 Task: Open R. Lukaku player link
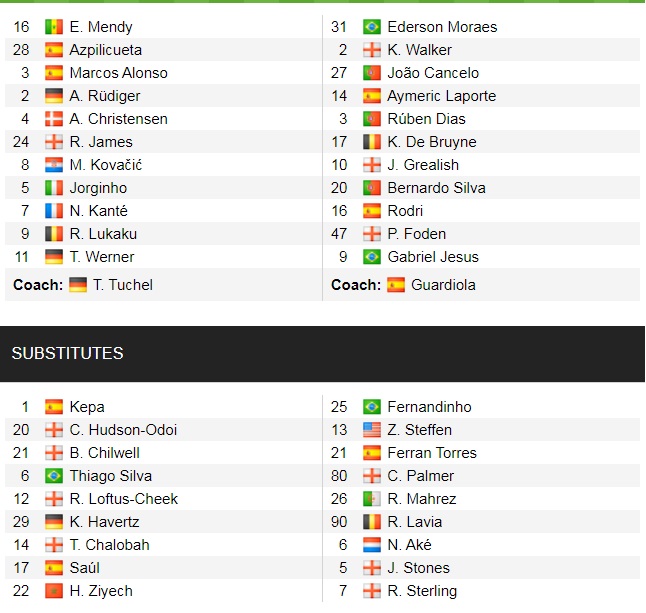point(103,234)
